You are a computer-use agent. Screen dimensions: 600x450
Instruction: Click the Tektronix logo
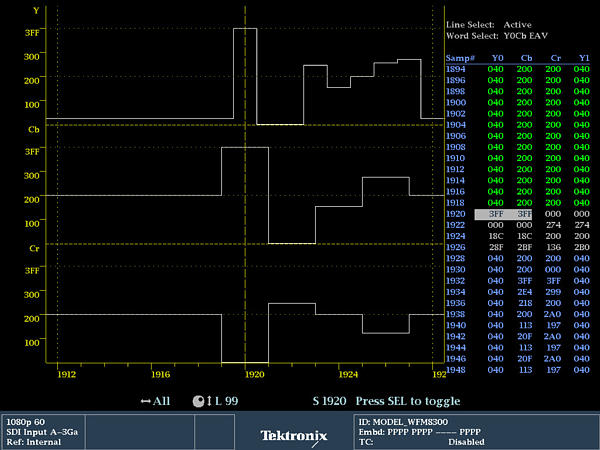[294, 435]
